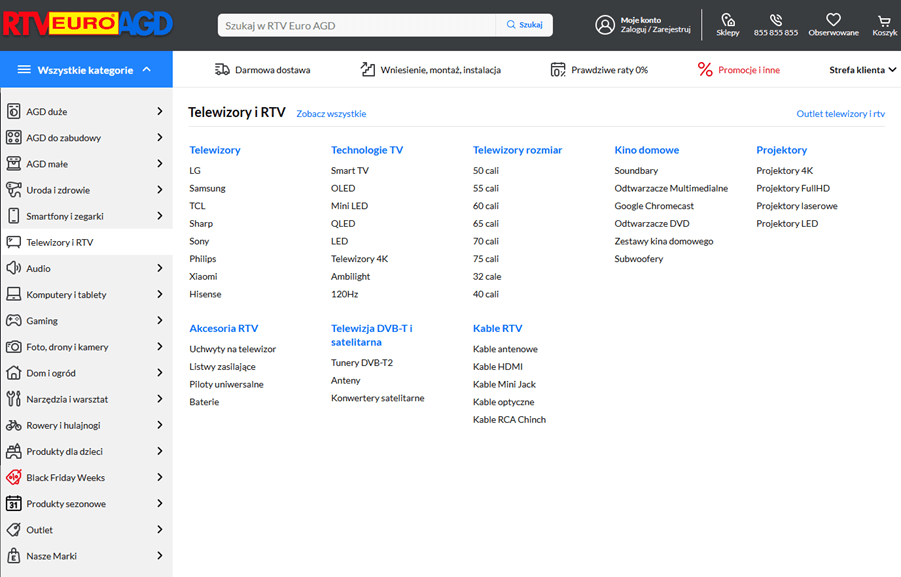Expand the Gaming category chevron
The height and width of the screenshot is (577, 901).
(x=160, y=321)
